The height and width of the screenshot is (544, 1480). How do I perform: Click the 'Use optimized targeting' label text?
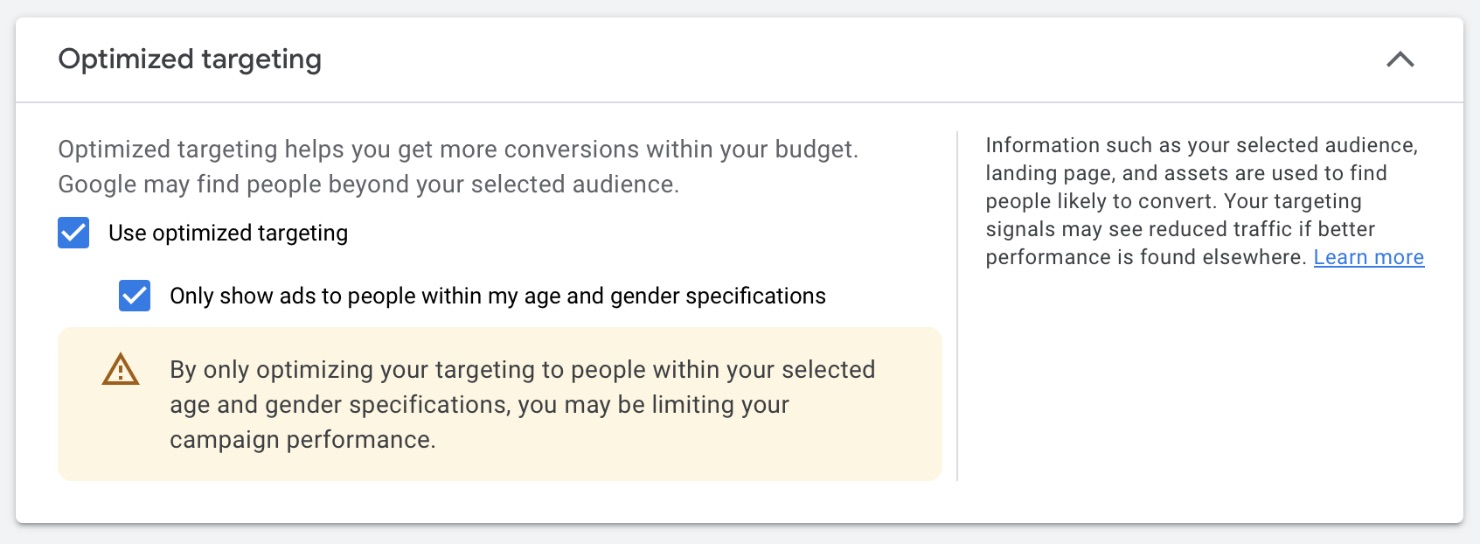pyautogui.click(x=228, y=234)
